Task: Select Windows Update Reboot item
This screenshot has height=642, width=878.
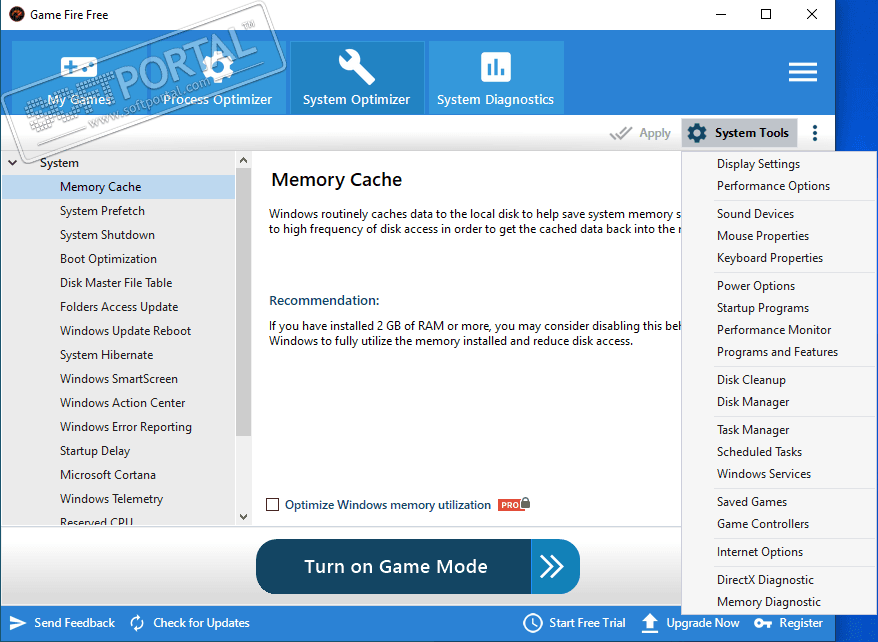Action: pyautogui.click(x=125, y=331)
